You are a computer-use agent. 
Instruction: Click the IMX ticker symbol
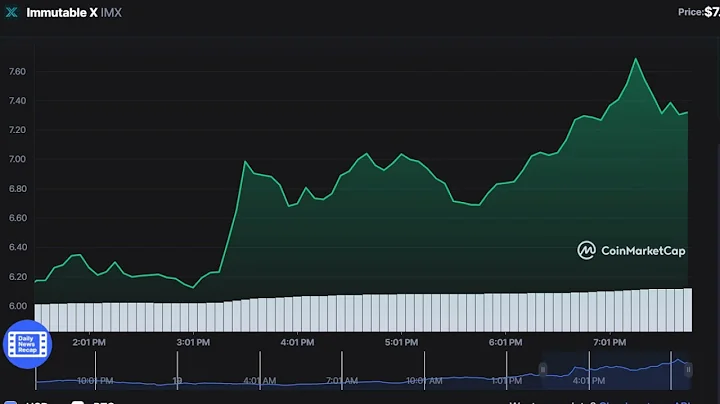coord(111,13)
